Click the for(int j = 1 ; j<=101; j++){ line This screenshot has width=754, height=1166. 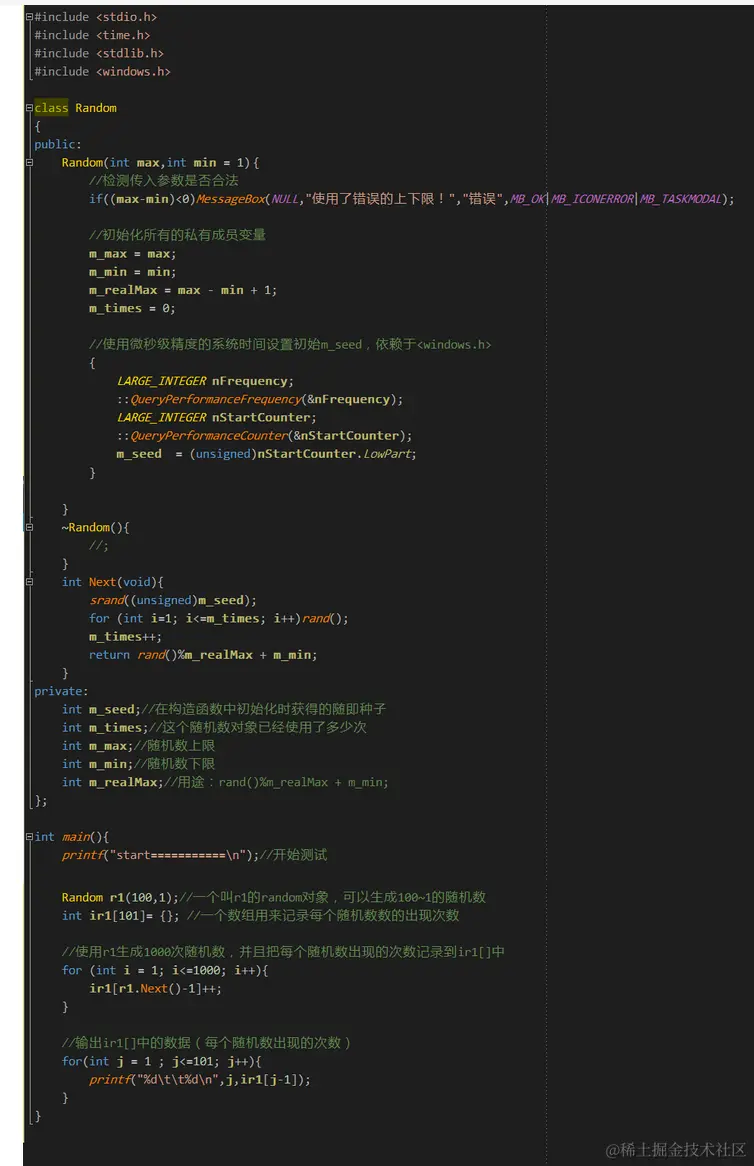coord(161,1061)
